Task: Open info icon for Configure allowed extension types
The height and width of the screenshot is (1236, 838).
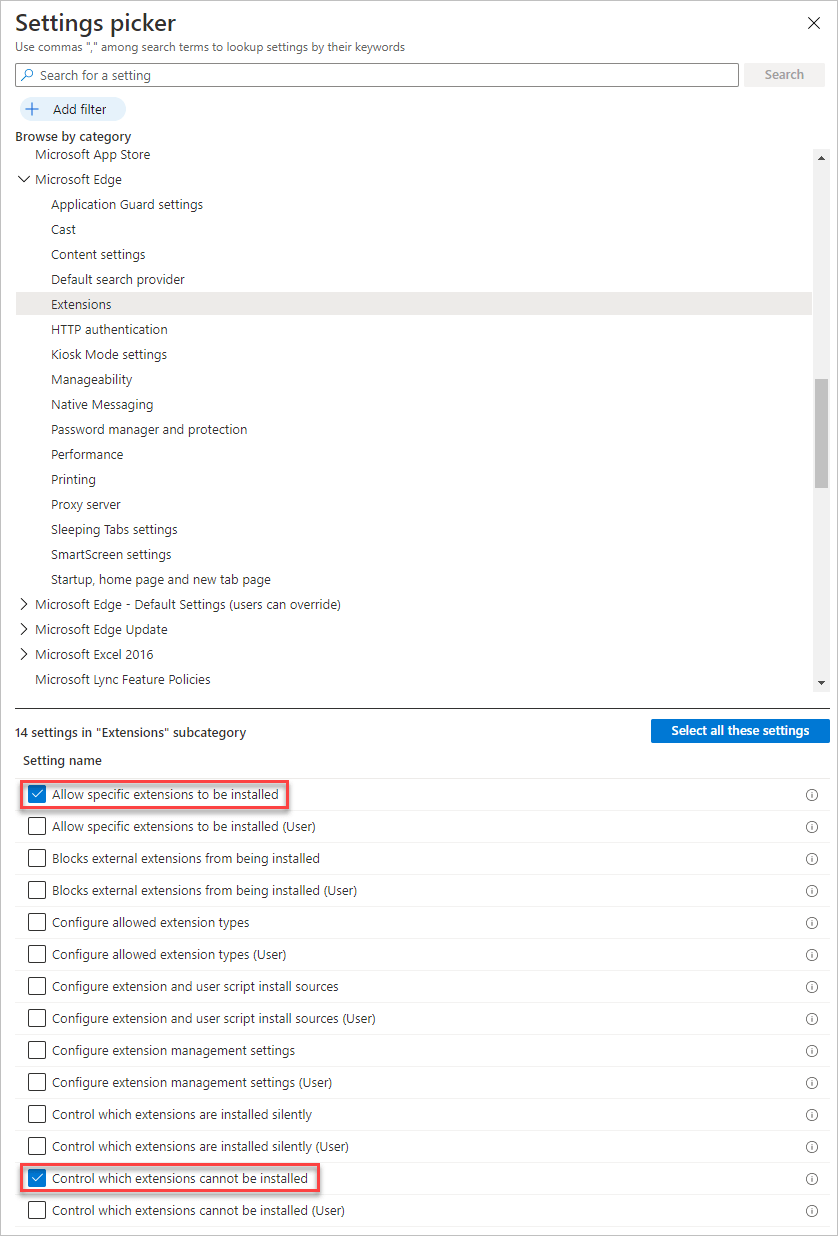Action: 812,923
